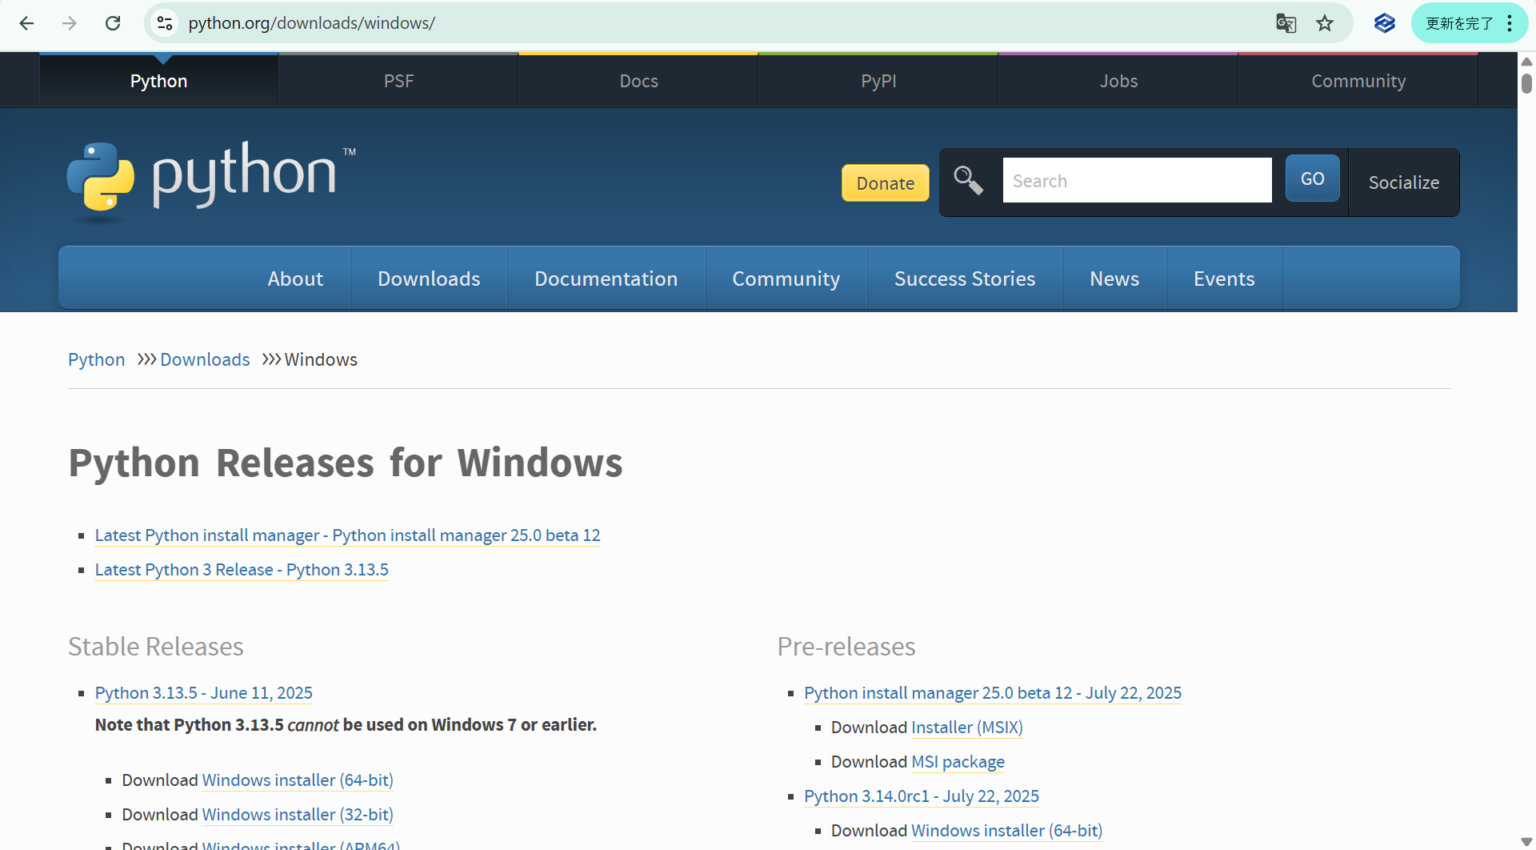Open Chrome three-dot menu
The height and width of the screenshot is (850, 1536).
(x=1510, y=23)
